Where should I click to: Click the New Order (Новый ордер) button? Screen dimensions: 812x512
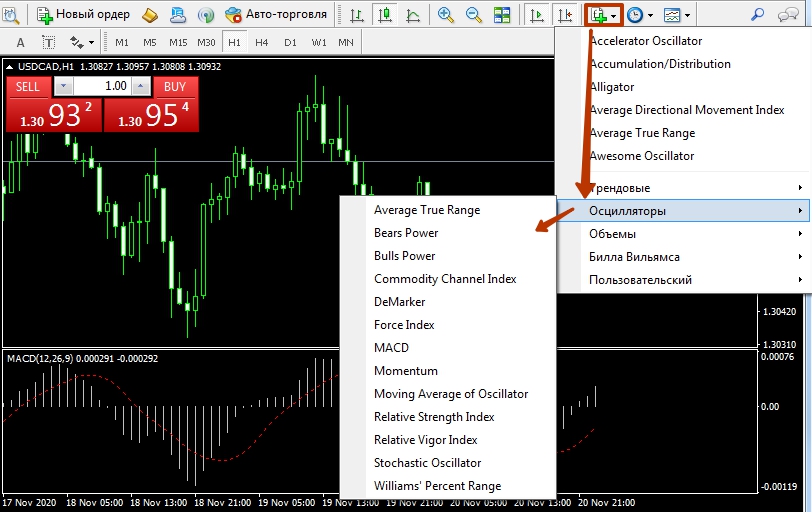(x=83, y=15)
